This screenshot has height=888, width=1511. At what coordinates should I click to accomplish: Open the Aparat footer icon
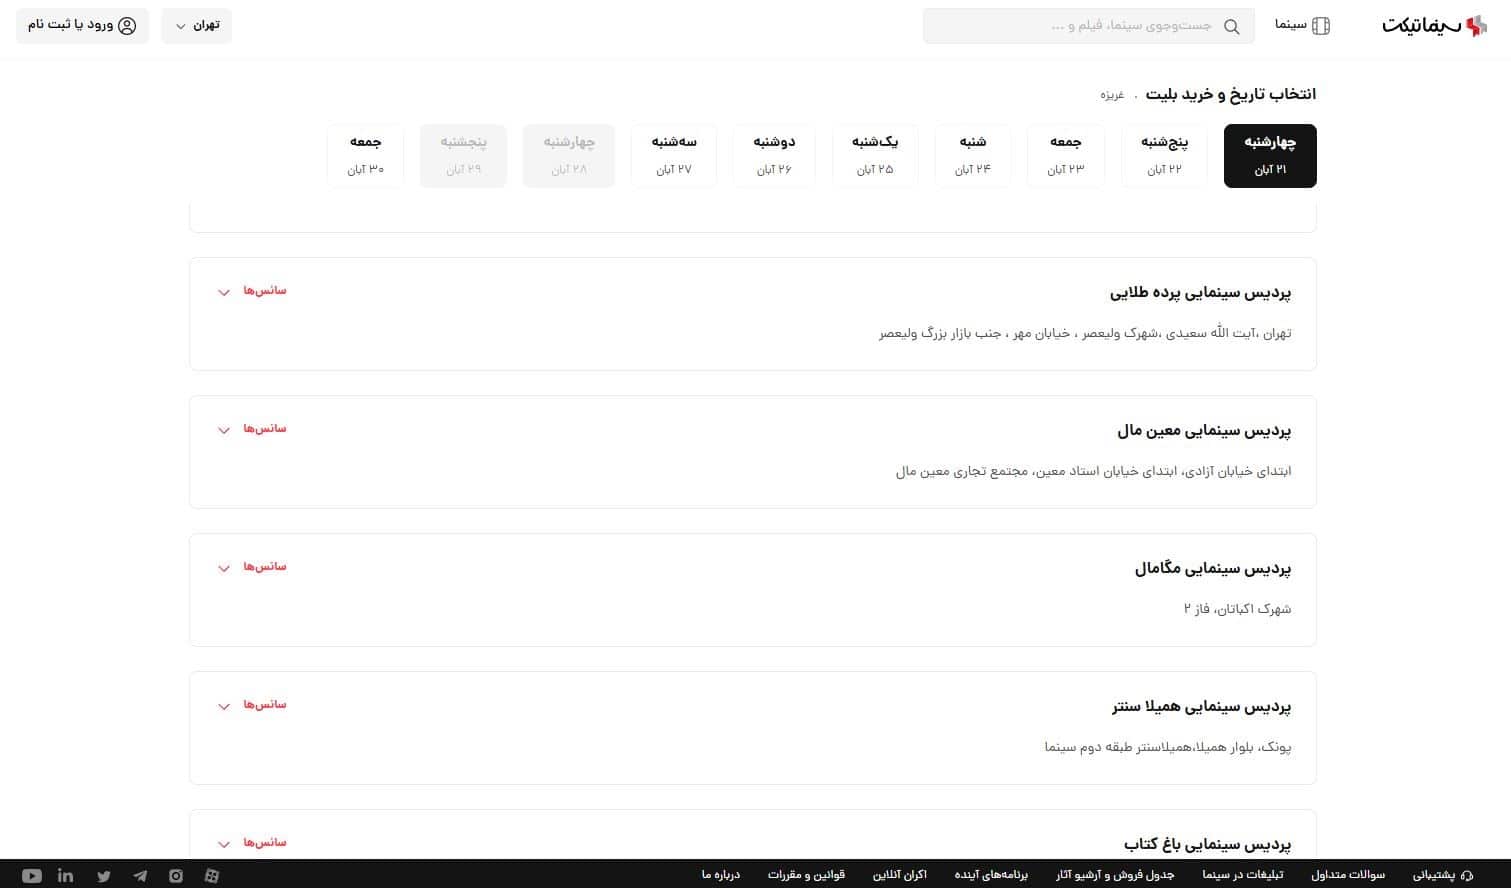point(212,876)
